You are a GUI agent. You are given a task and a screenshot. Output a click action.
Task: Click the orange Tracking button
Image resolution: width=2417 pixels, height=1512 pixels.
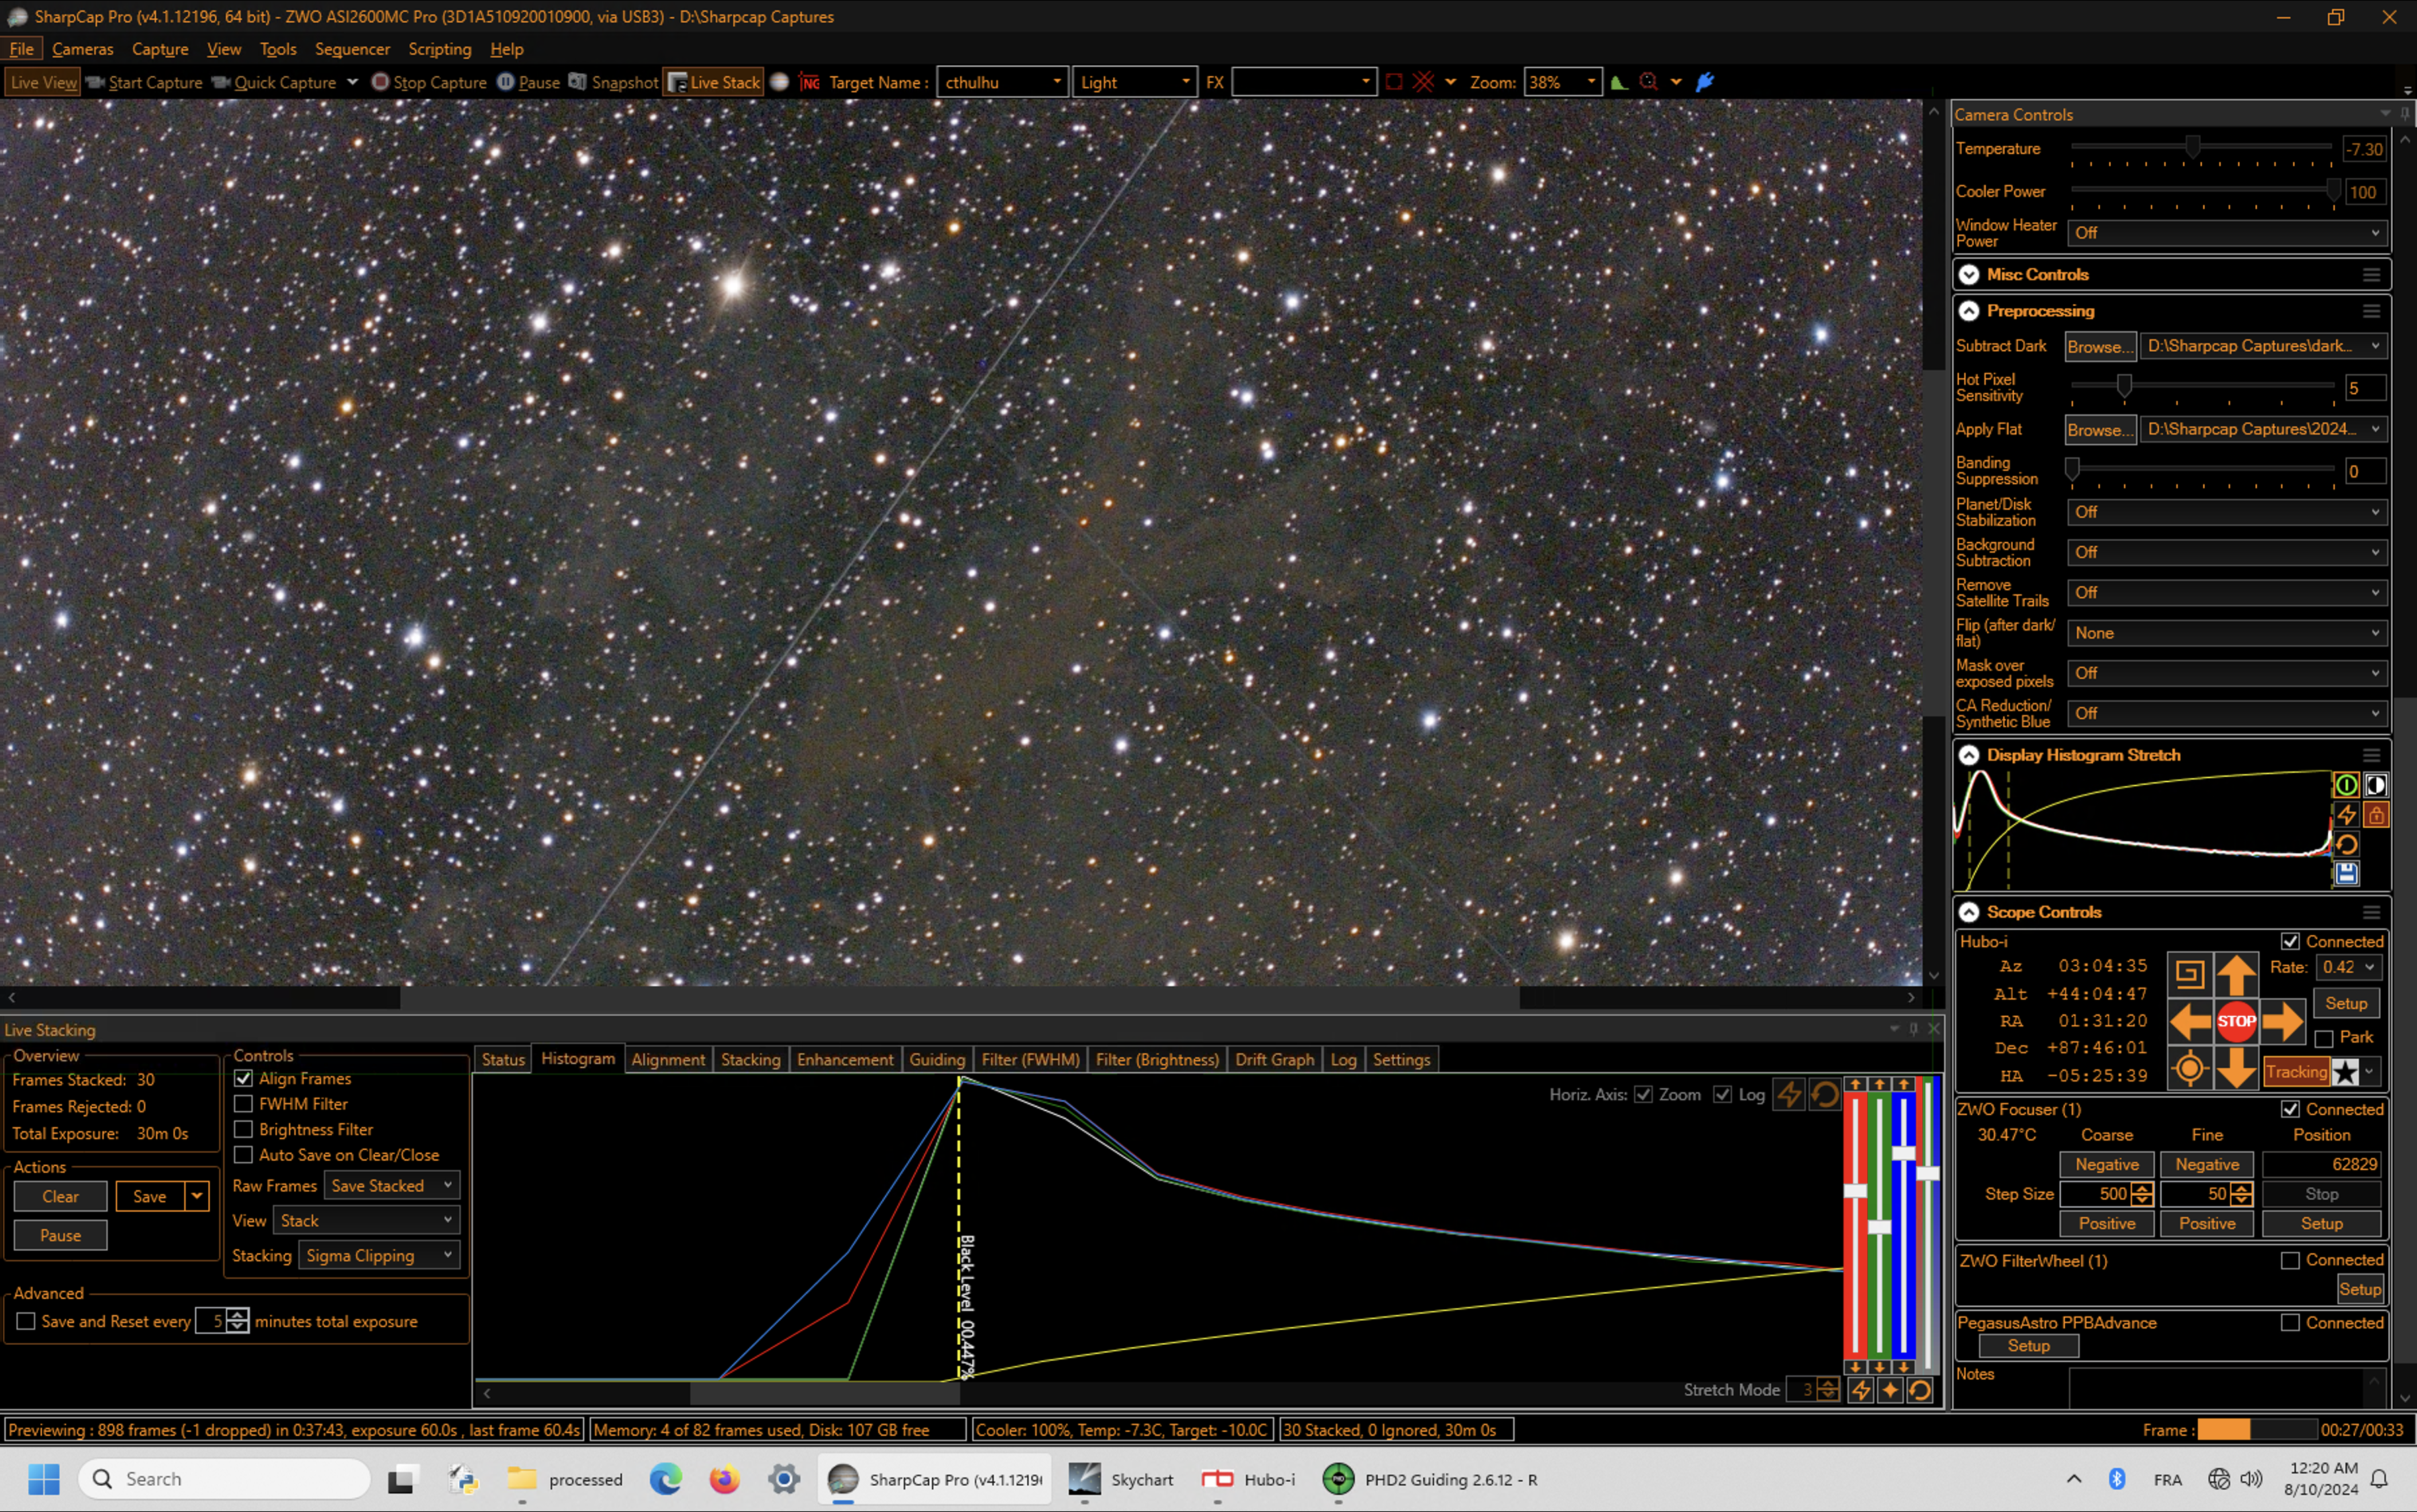2296,1073
